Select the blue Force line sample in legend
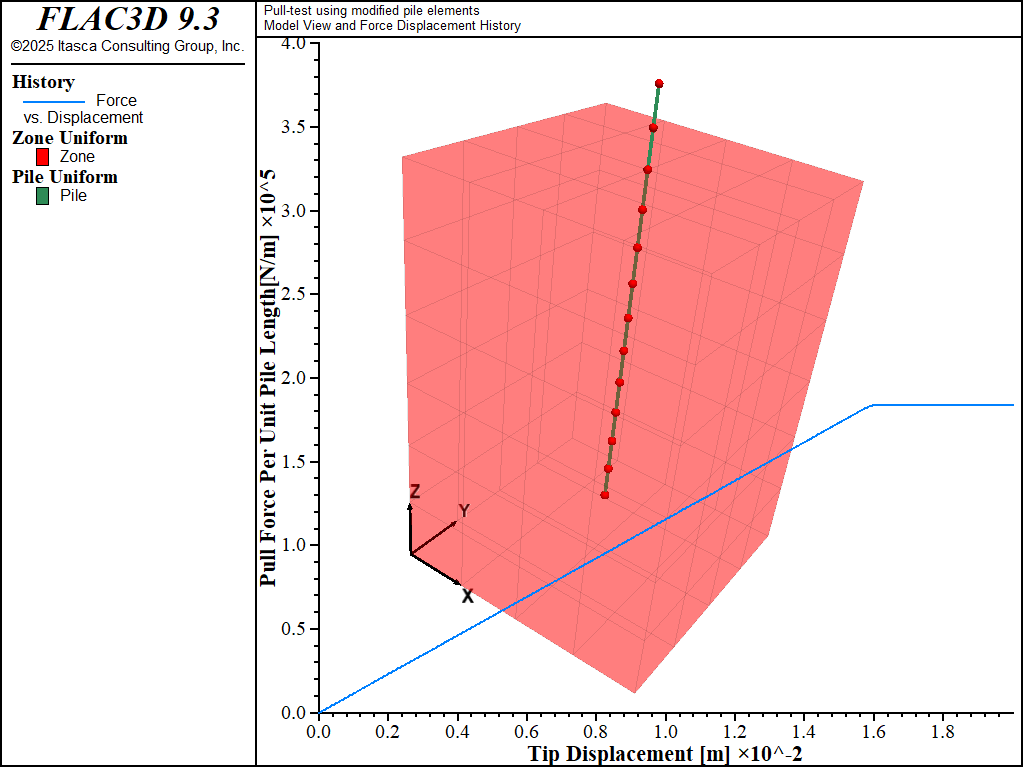Image resolution: width=1024 pixels, height=768 pixels. tap(53, 100)
